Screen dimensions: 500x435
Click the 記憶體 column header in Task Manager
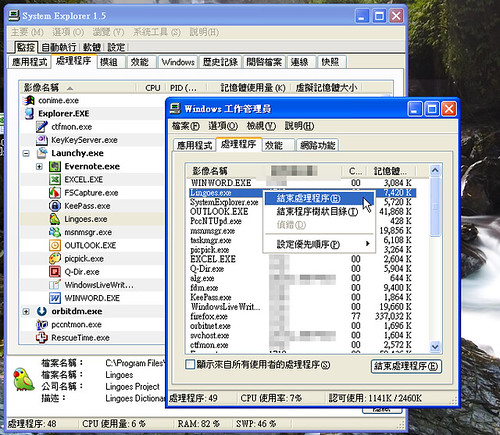click(x=390, y=171)
